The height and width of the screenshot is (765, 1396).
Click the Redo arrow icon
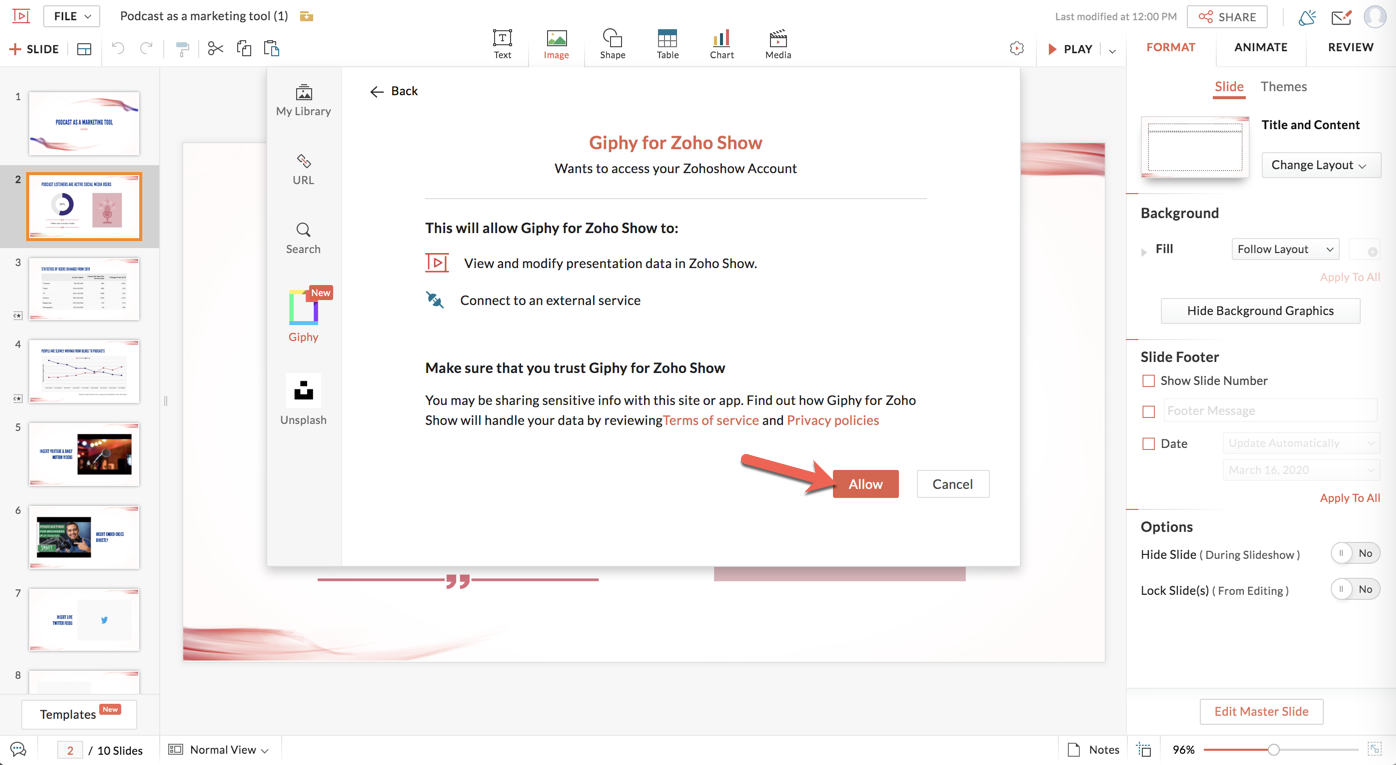pos(146,49)
